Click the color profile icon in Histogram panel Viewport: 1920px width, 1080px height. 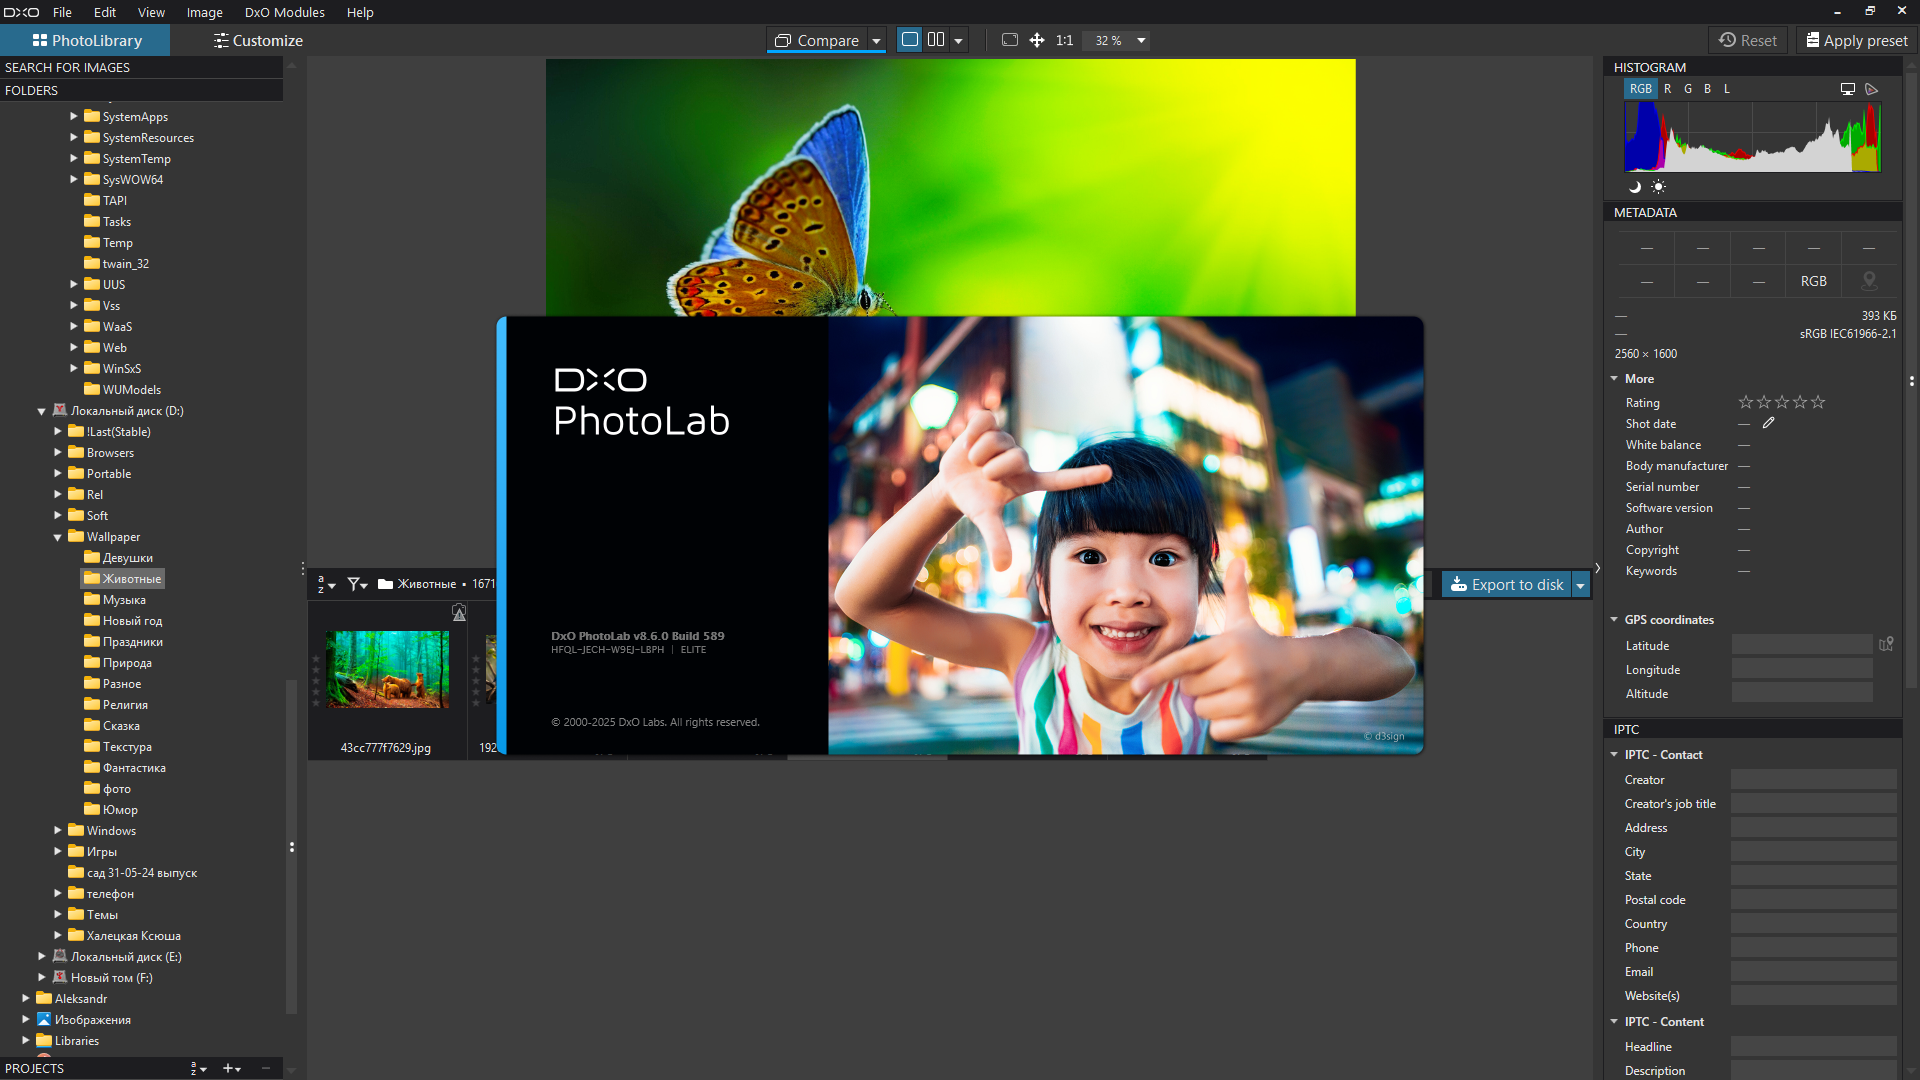(x=1872, y=89)
